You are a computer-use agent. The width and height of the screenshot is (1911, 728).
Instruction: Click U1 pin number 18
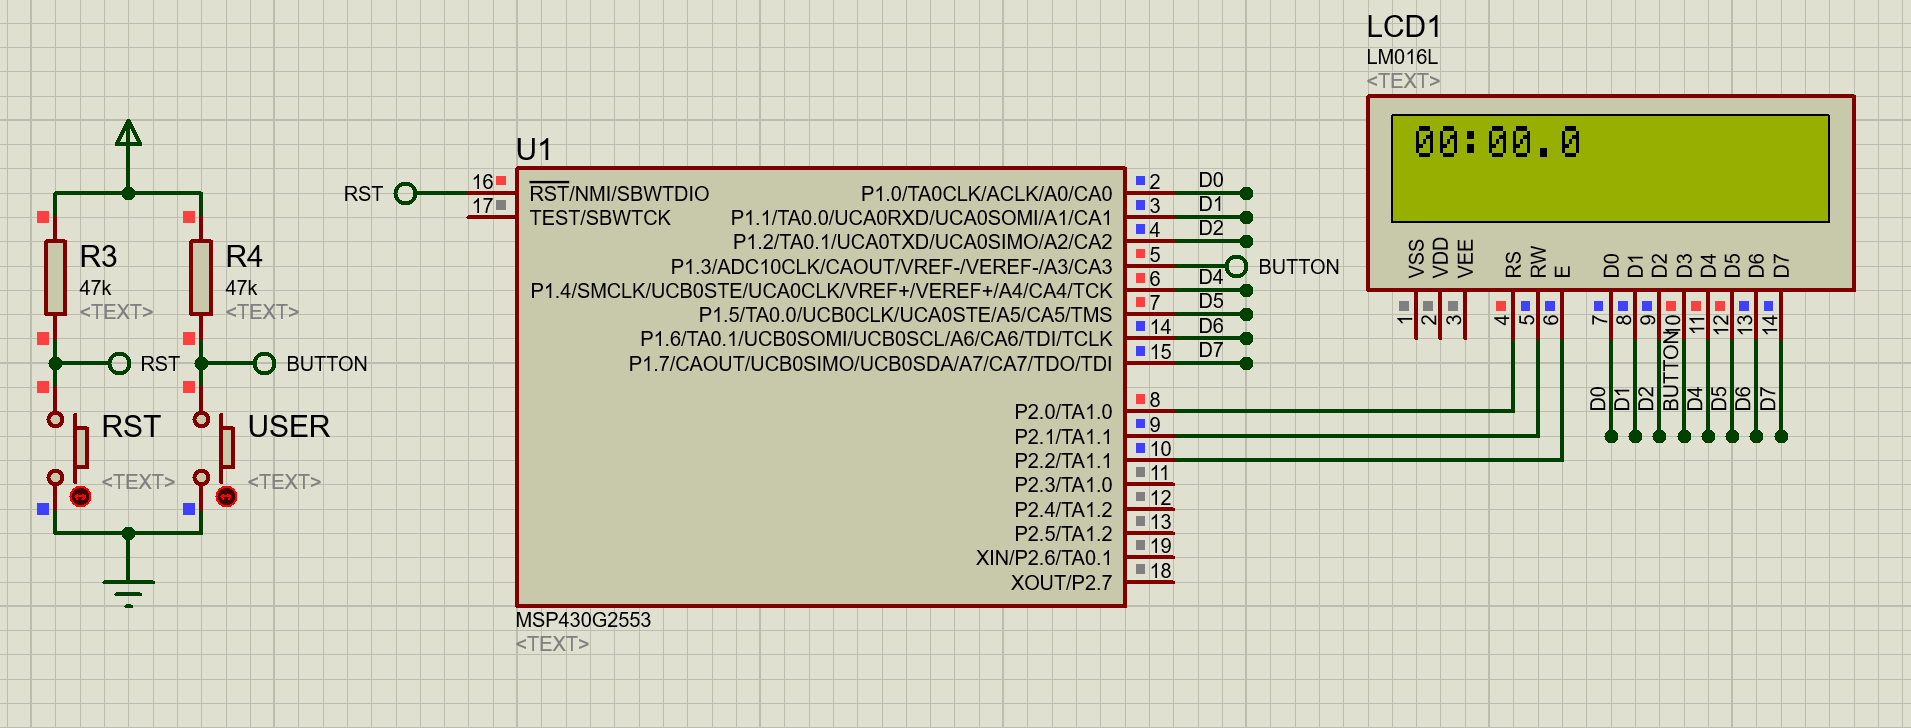coord(1160,570)
